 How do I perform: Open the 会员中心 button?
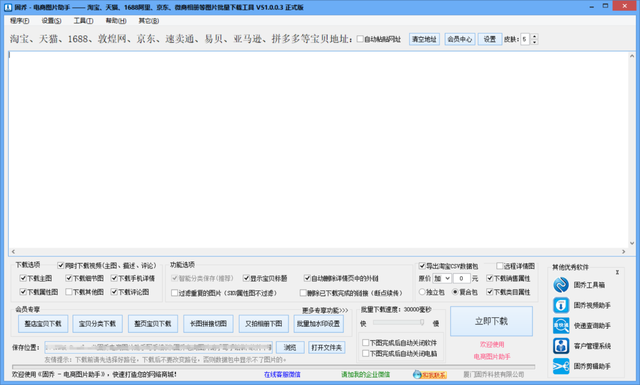point(460,39)
